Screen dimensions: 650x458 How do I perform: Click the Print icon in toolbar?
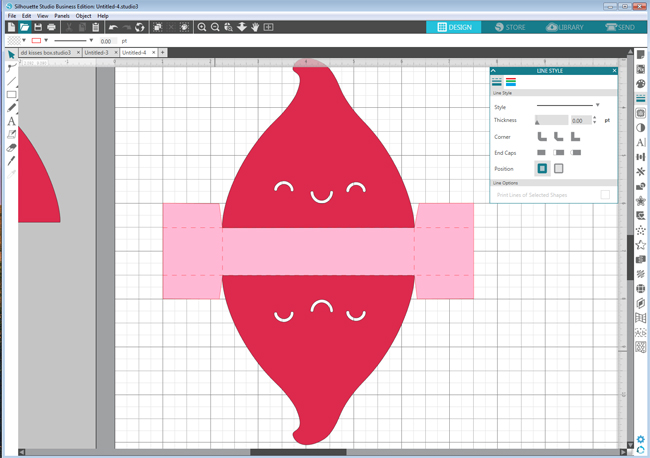(52, 28)
